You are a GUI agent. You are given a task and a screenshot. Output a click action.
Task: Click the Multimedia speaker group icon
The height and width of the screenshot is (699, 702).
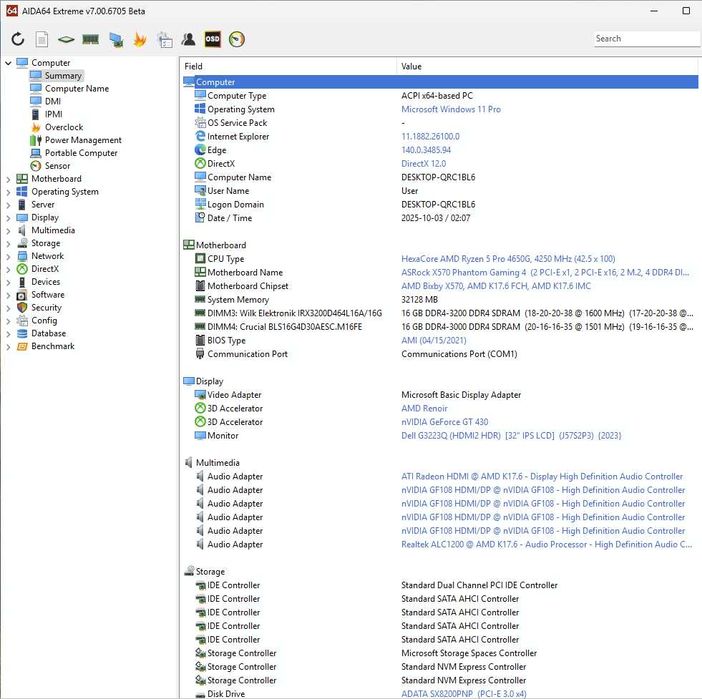pyautogui.click(x=189, y=462)
